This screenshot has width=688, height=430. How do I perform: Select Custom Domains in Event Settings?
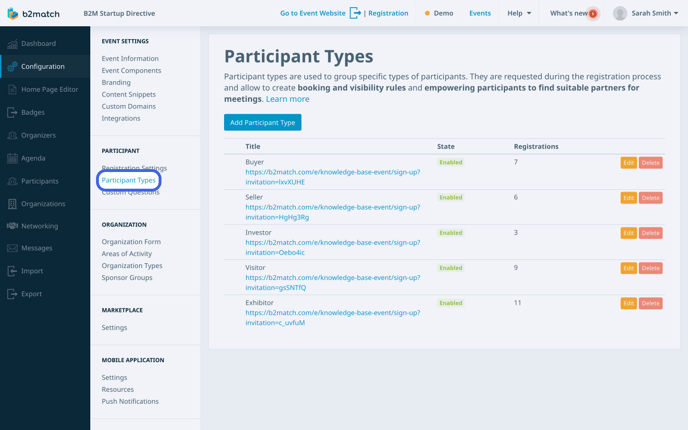(x=128, y=106)
